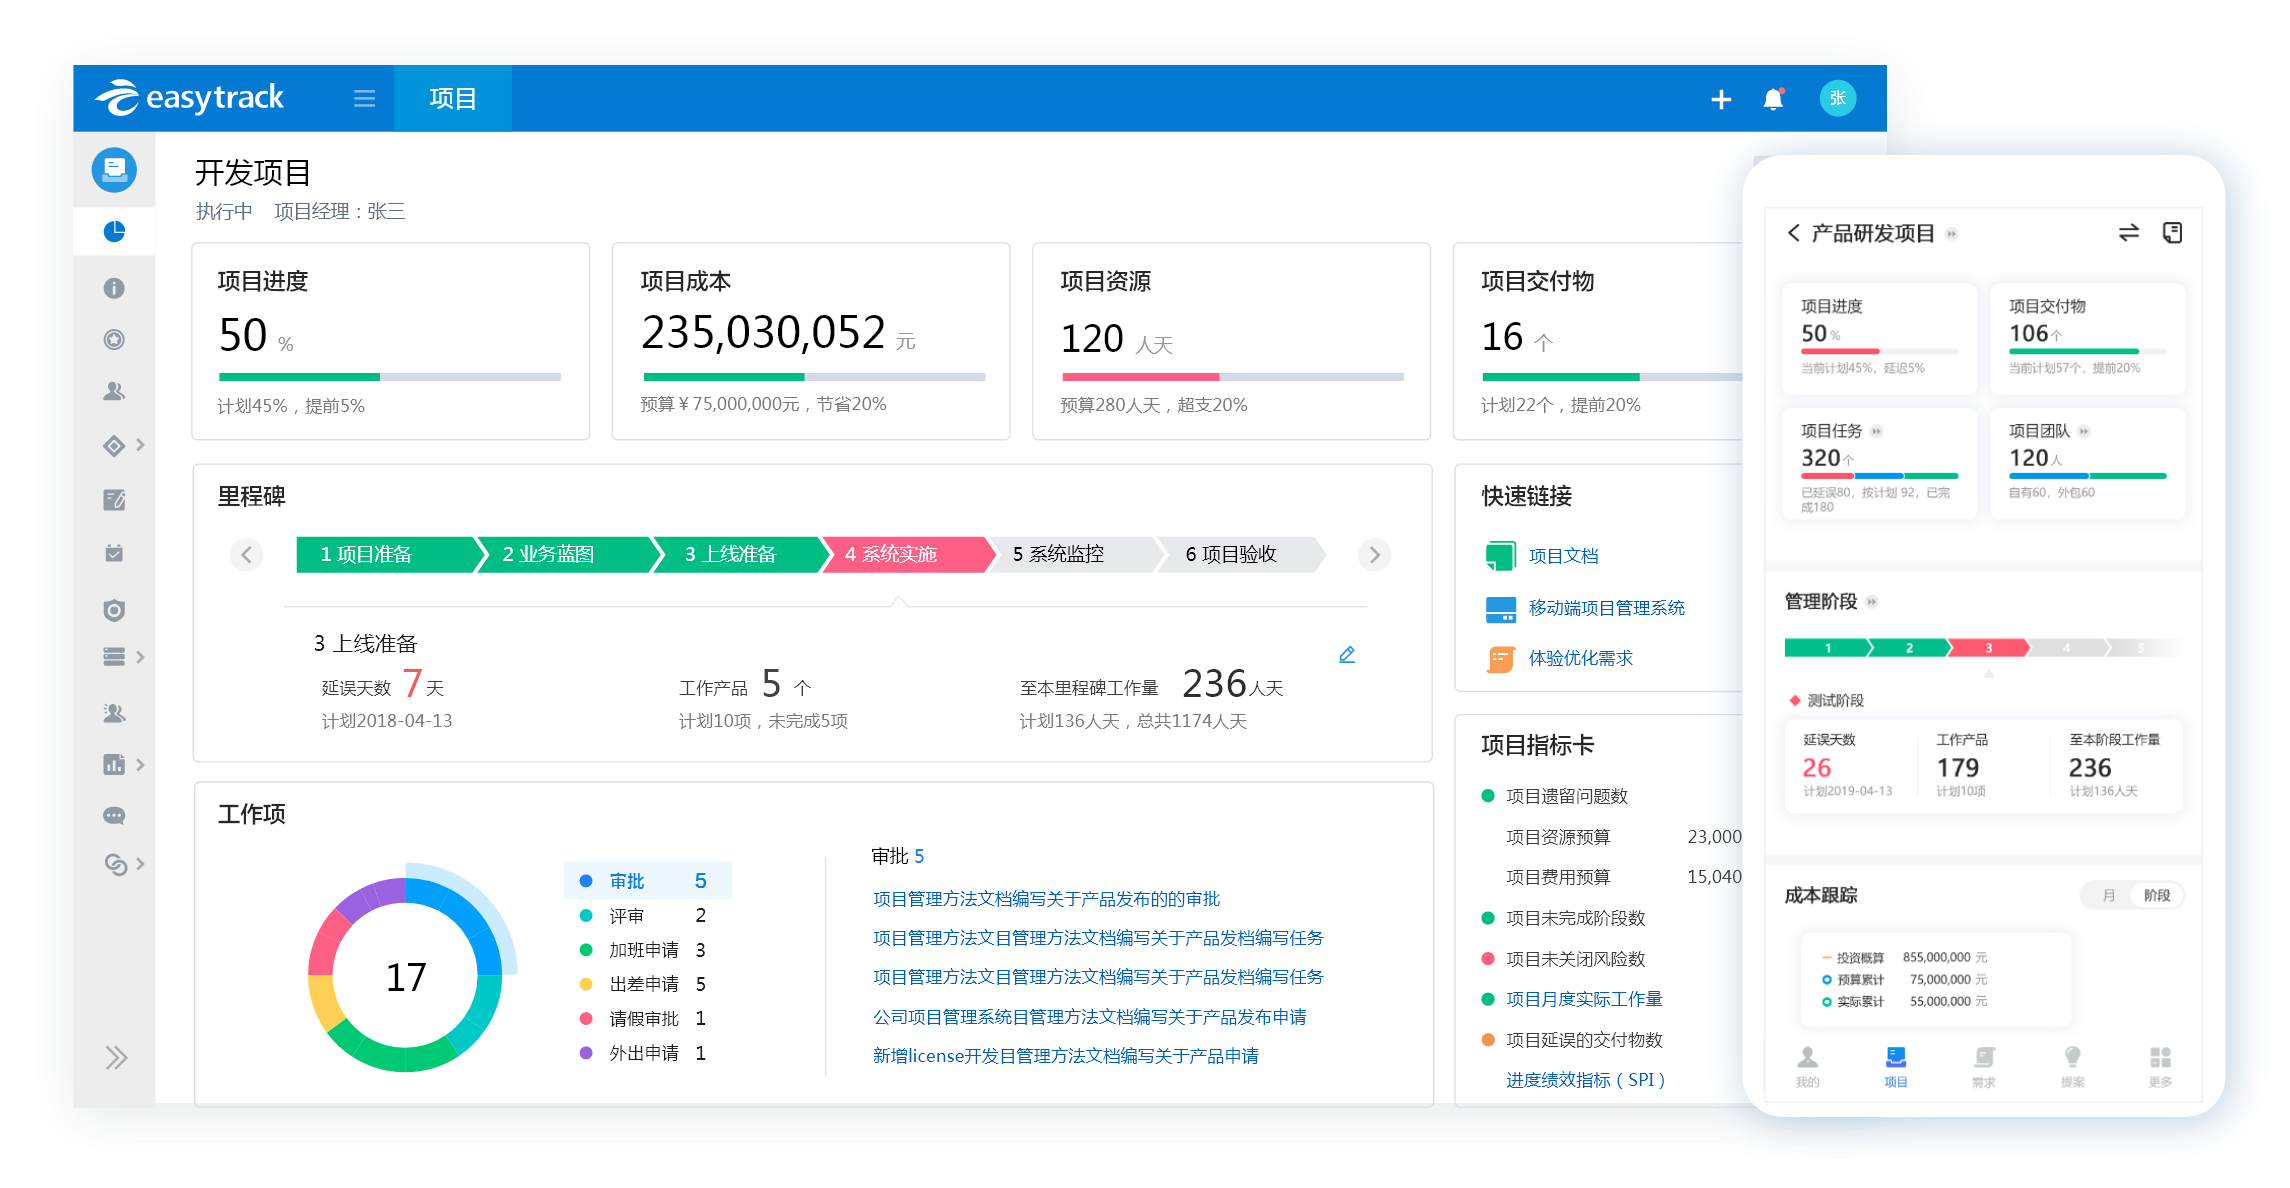Click the back arrow on phone screen
The width and height of the screenshot is (2290, 1188).
[1793, 233]
